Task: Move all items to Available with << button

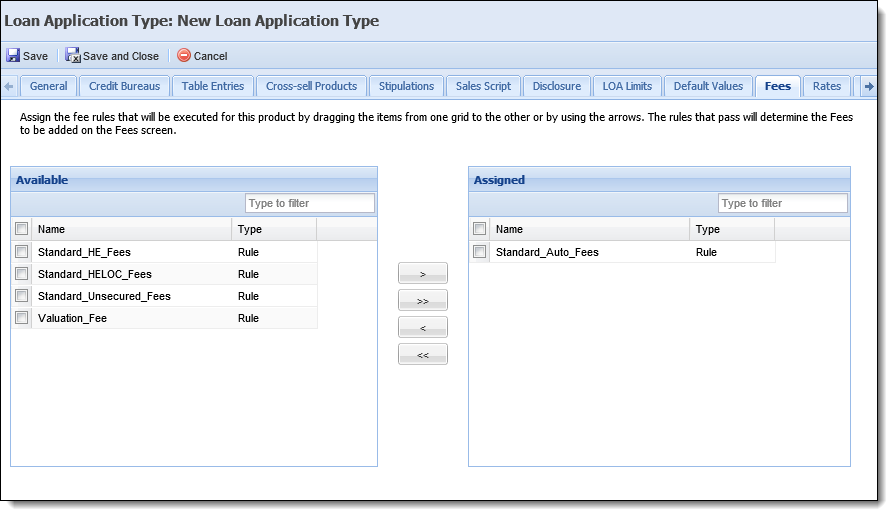Action: pyautogui.click(x=423, y=354)
